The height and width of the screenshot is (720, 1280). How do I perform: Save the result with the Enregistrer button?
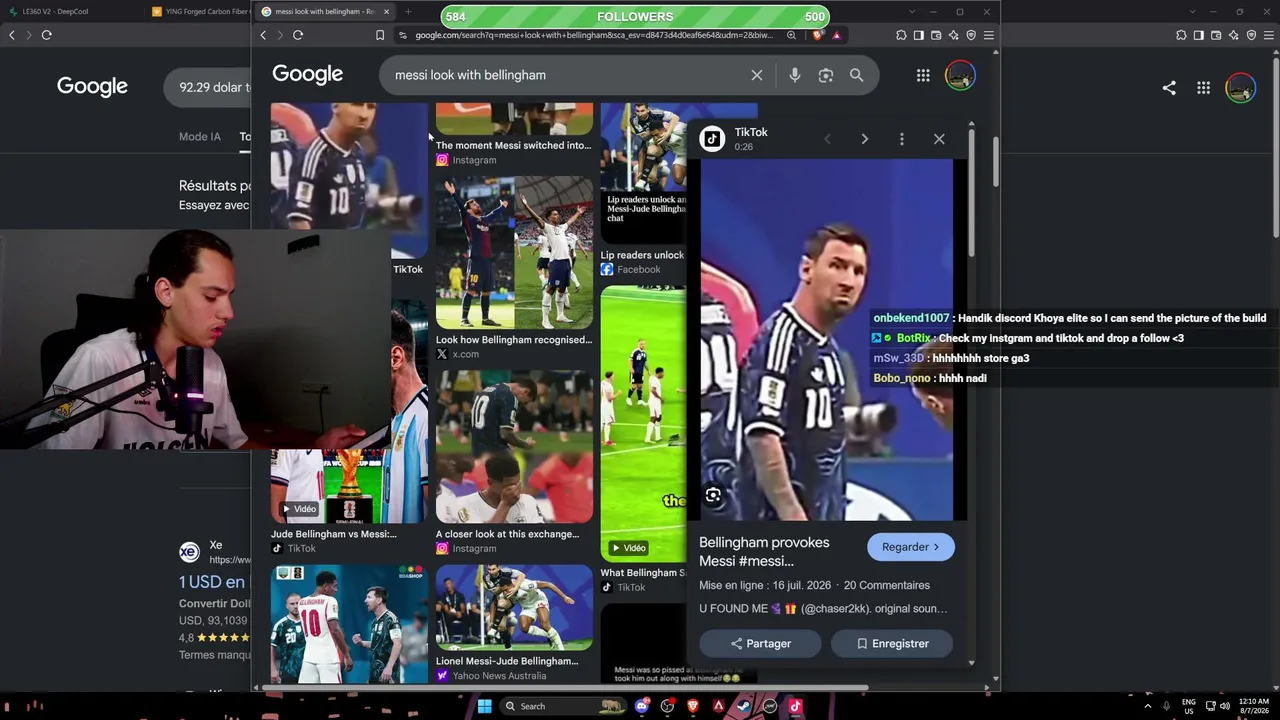pos(892,644)
